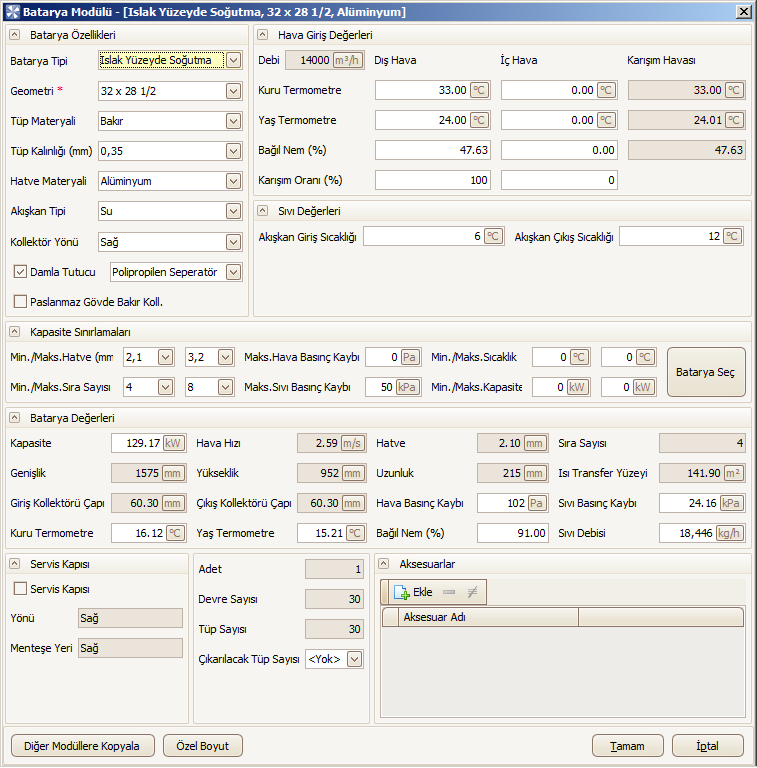Click the not-equal accessory toolbar icon
757x768 pixels.
click(472, 592)
